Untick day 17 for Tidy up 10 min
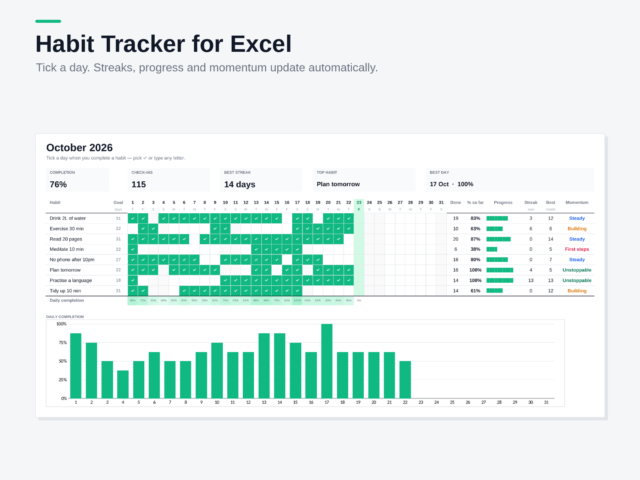 [297, 291]
